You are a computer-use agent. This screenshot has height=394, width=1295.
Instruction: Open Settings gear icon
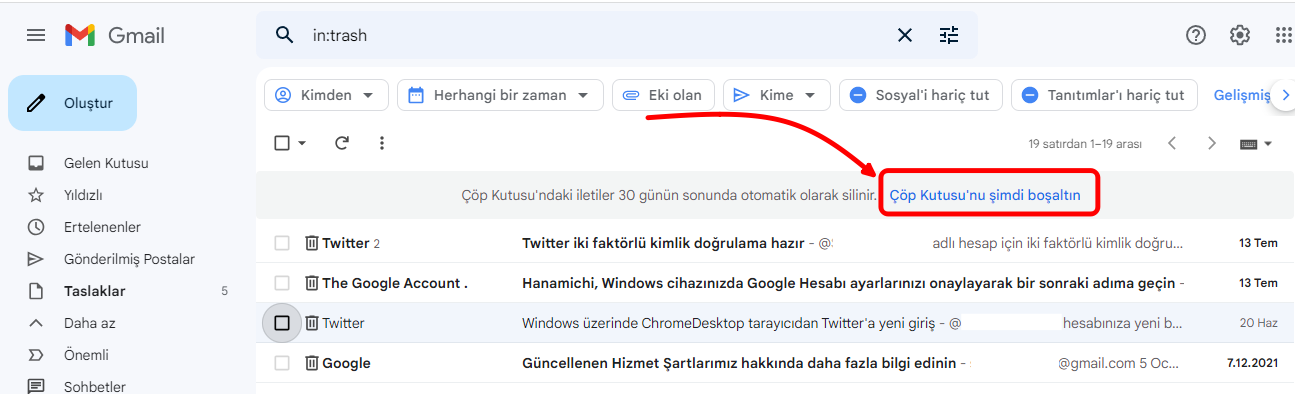point(1240,35)
